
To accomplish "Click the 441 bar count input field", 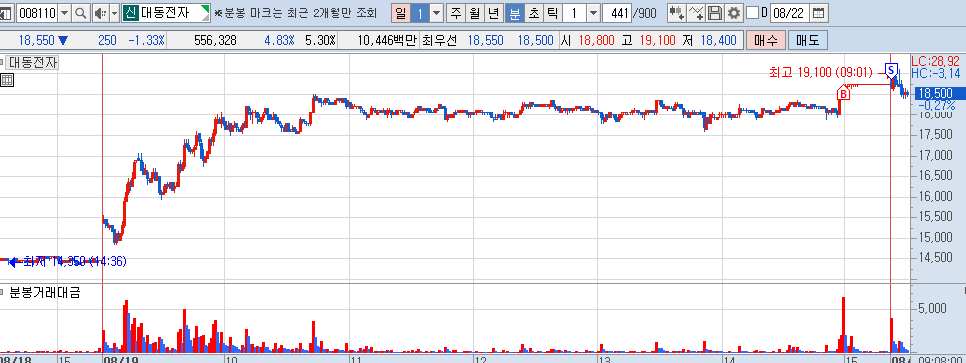I will [x=618, y=13].
